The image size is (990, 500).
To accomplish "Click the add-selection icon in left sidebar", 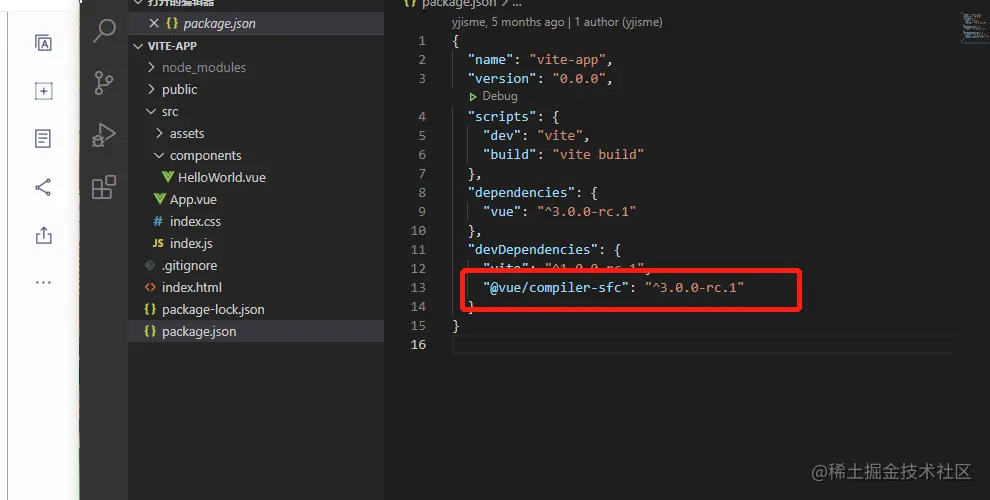I will pos(43,91).
